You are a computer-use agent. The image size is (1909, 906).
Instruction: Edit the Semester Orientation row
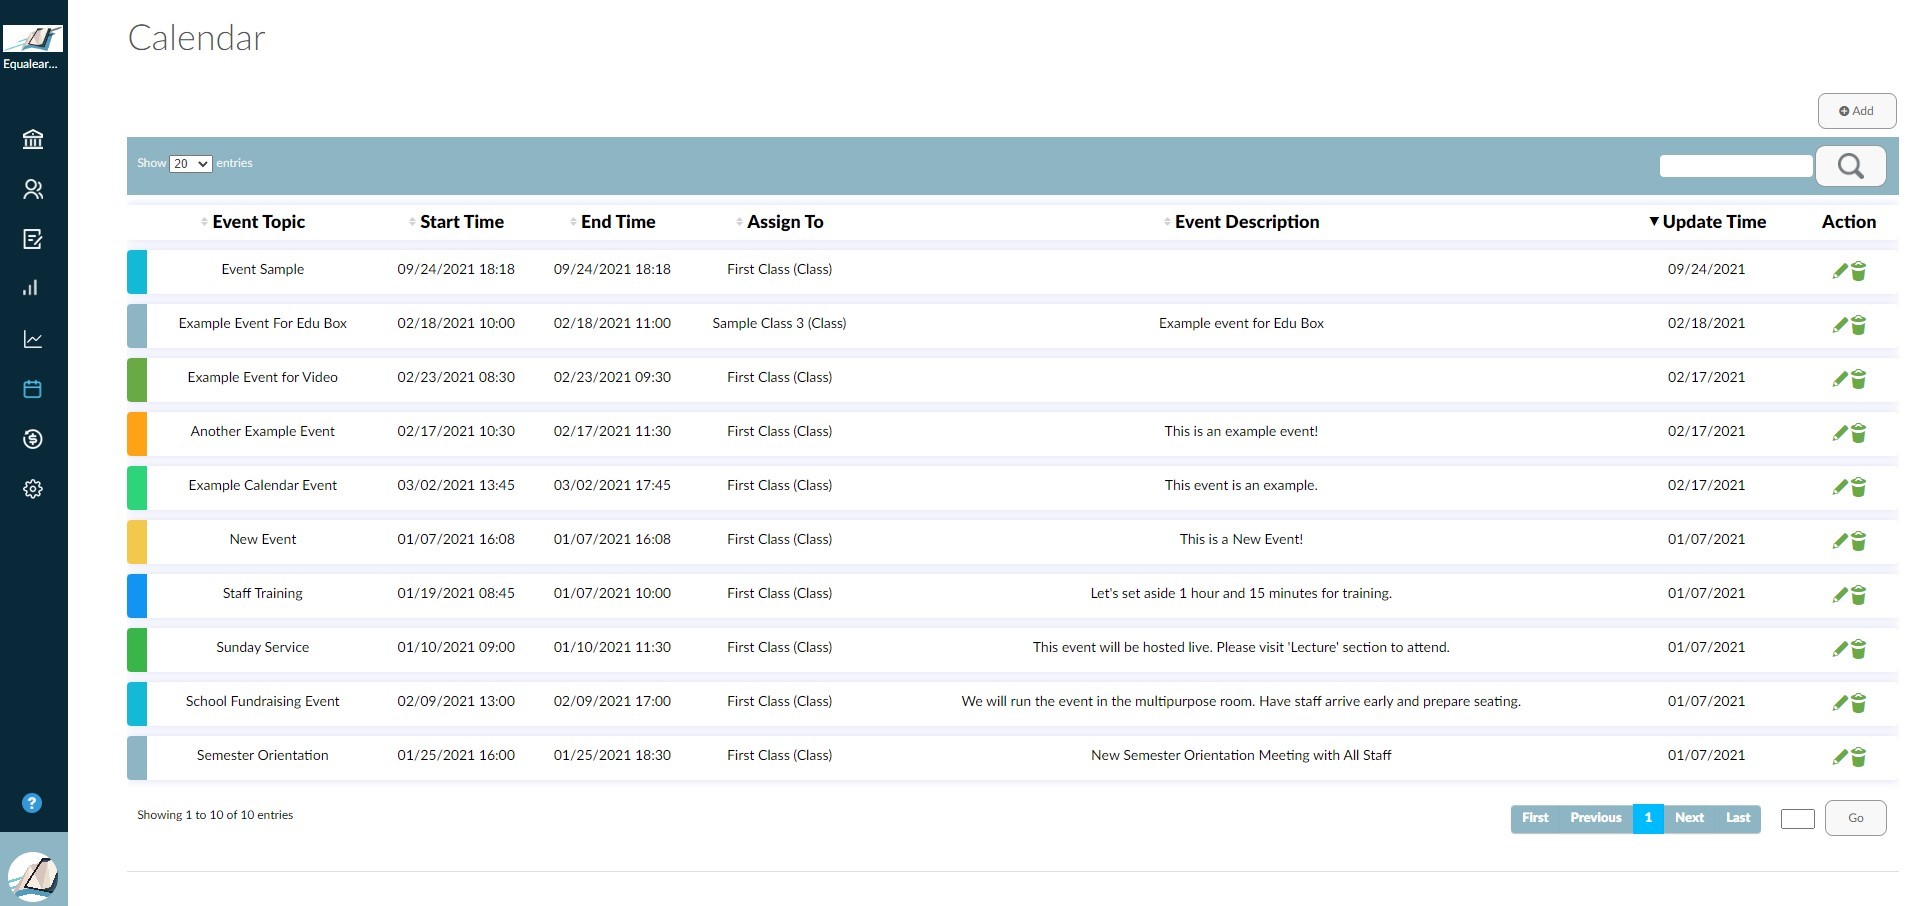(1839, 757)
